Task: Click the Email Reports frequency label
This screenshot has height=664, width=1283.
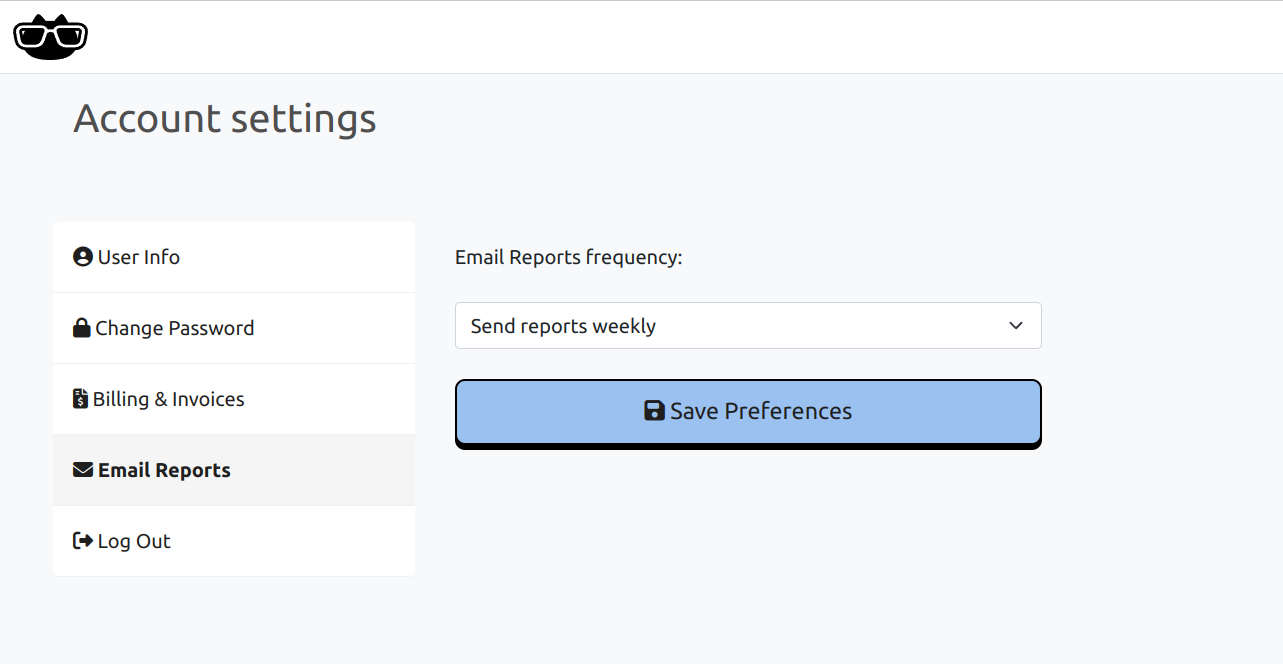Action: [x=568, y=257]
